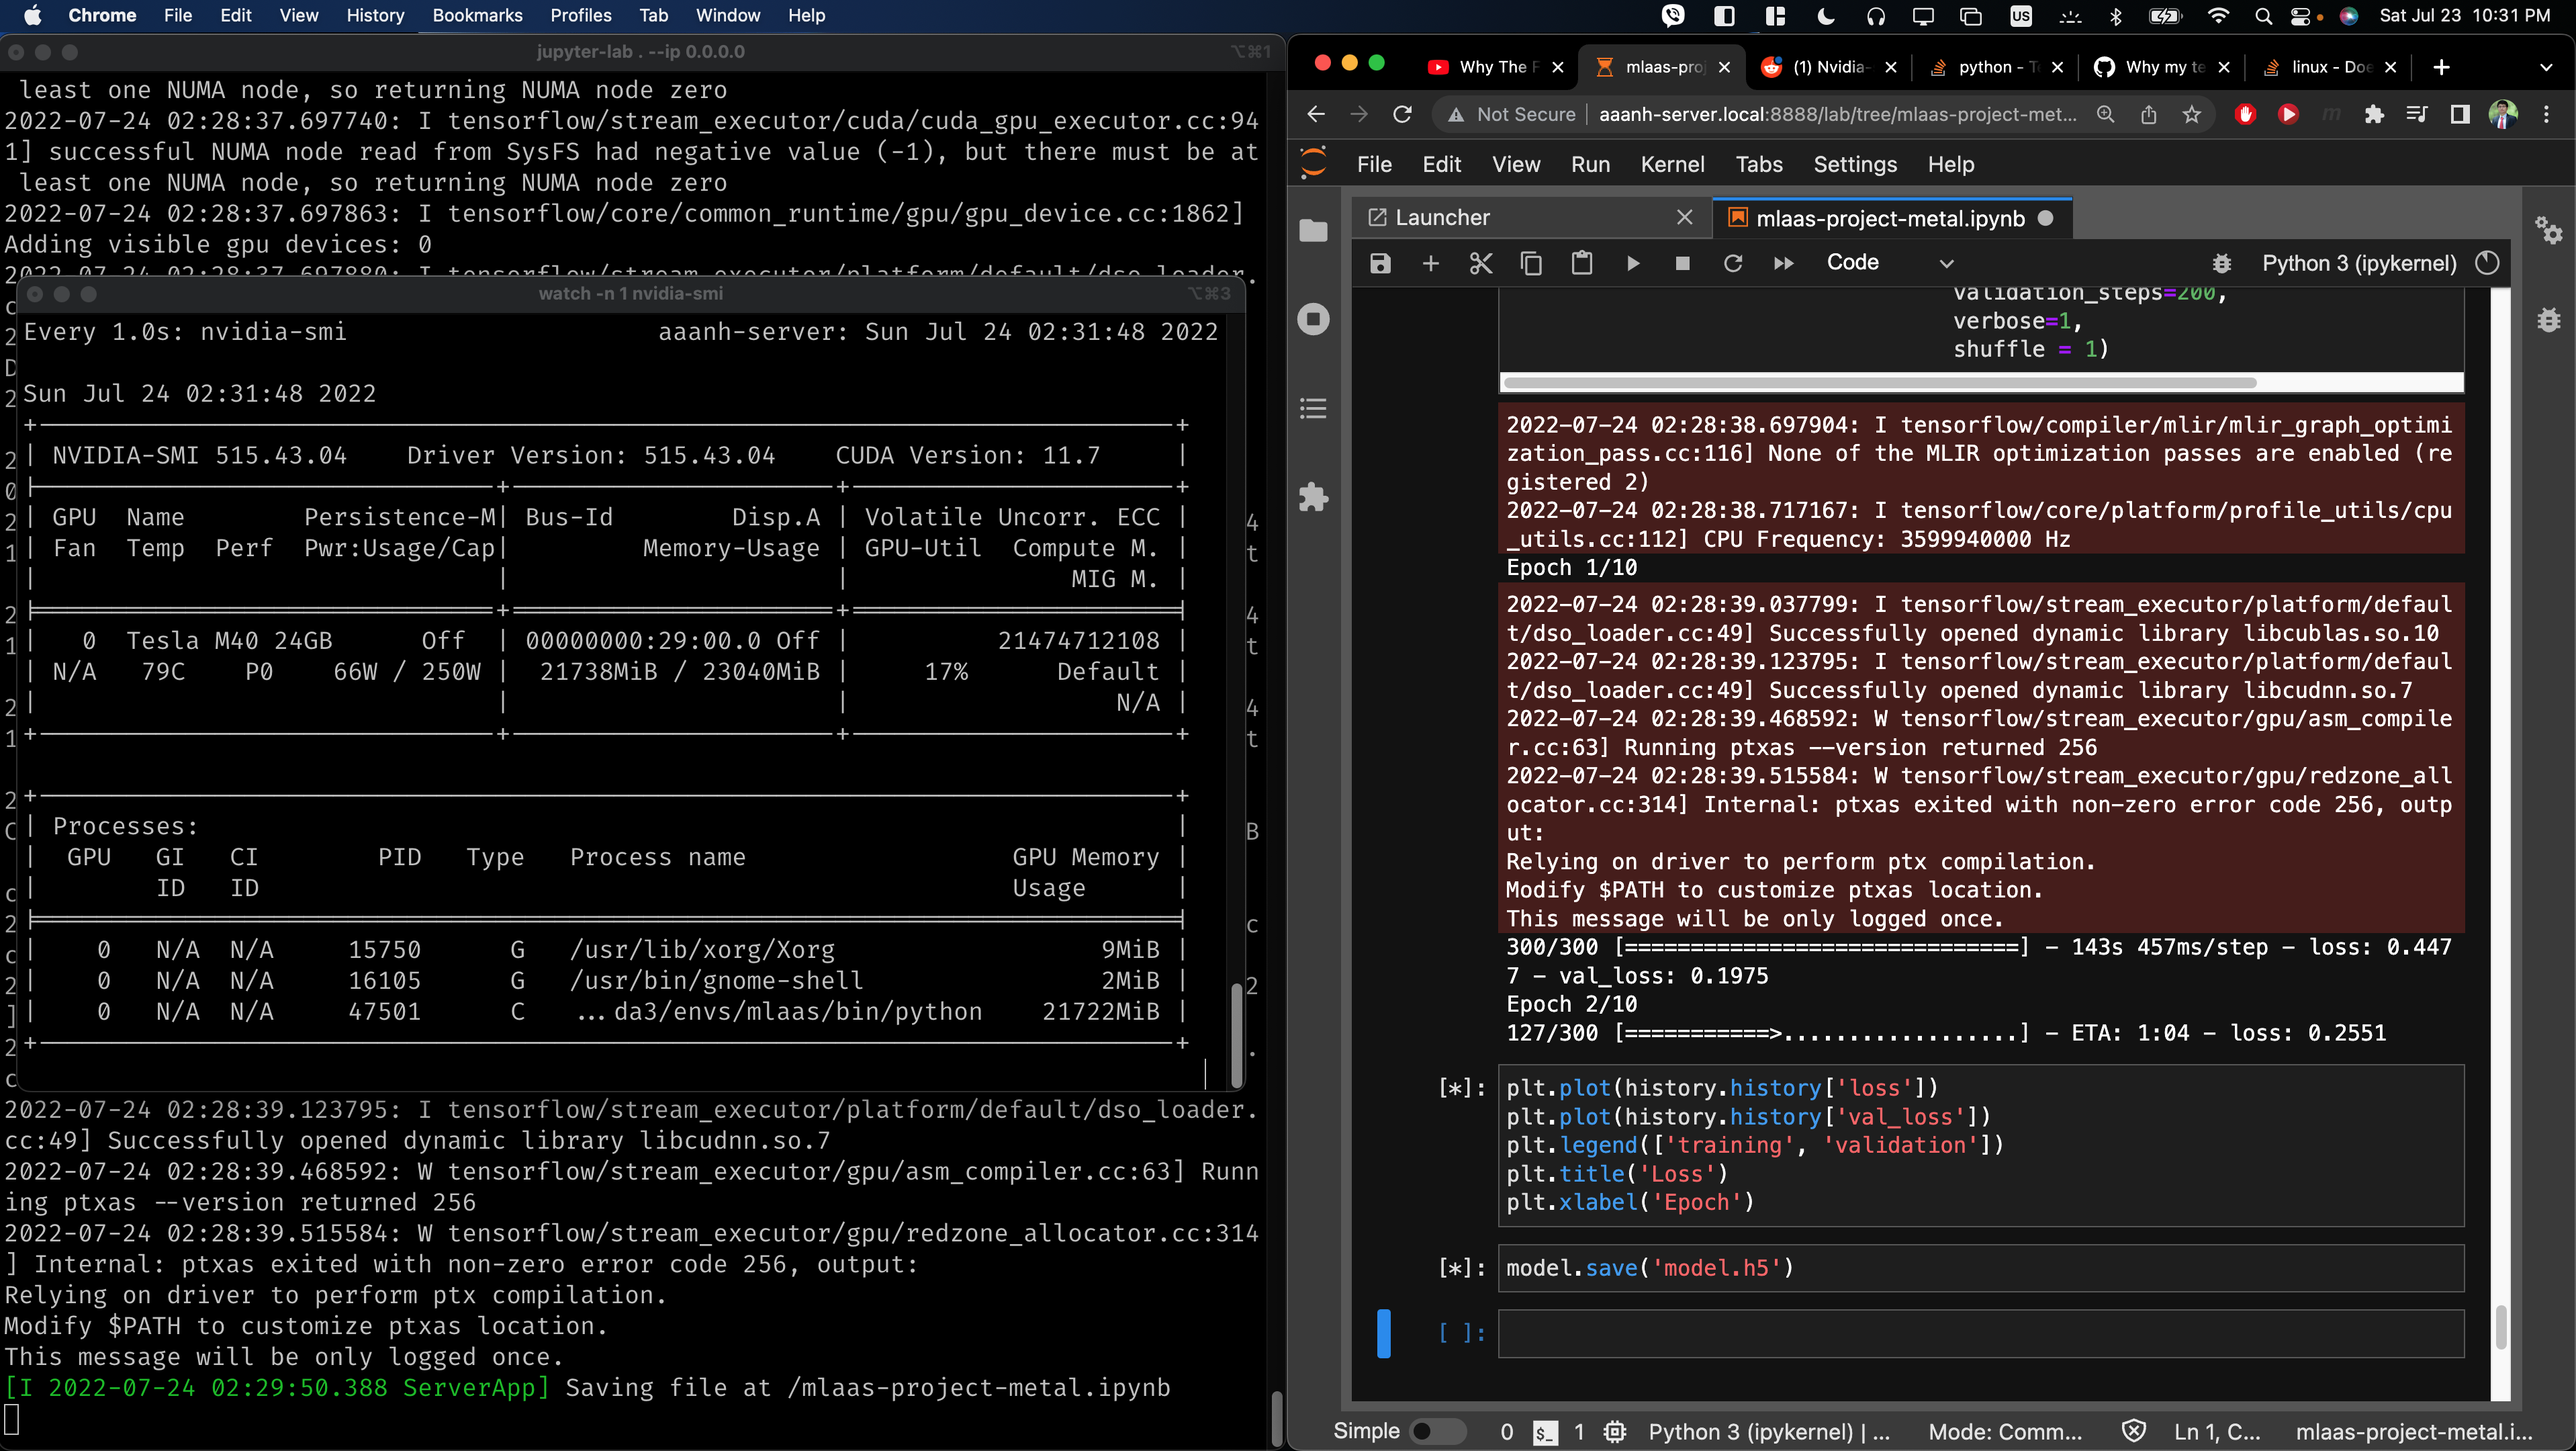Interrupt the kernel with the stop square
Screen dimensions: 2576x1451
tap(1682, 263)
